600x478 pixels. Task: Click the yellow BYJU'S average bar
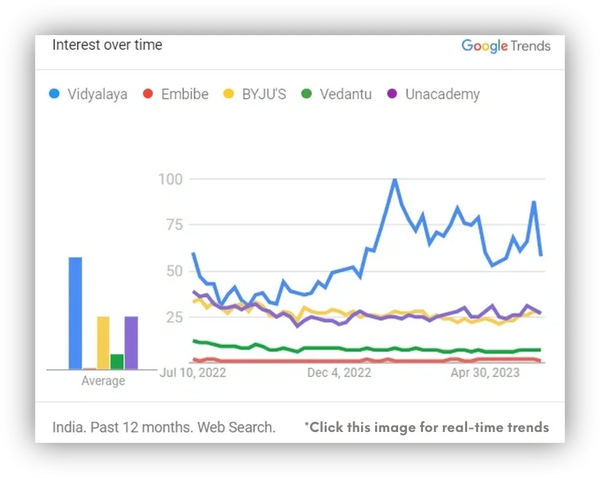(103, 343)
